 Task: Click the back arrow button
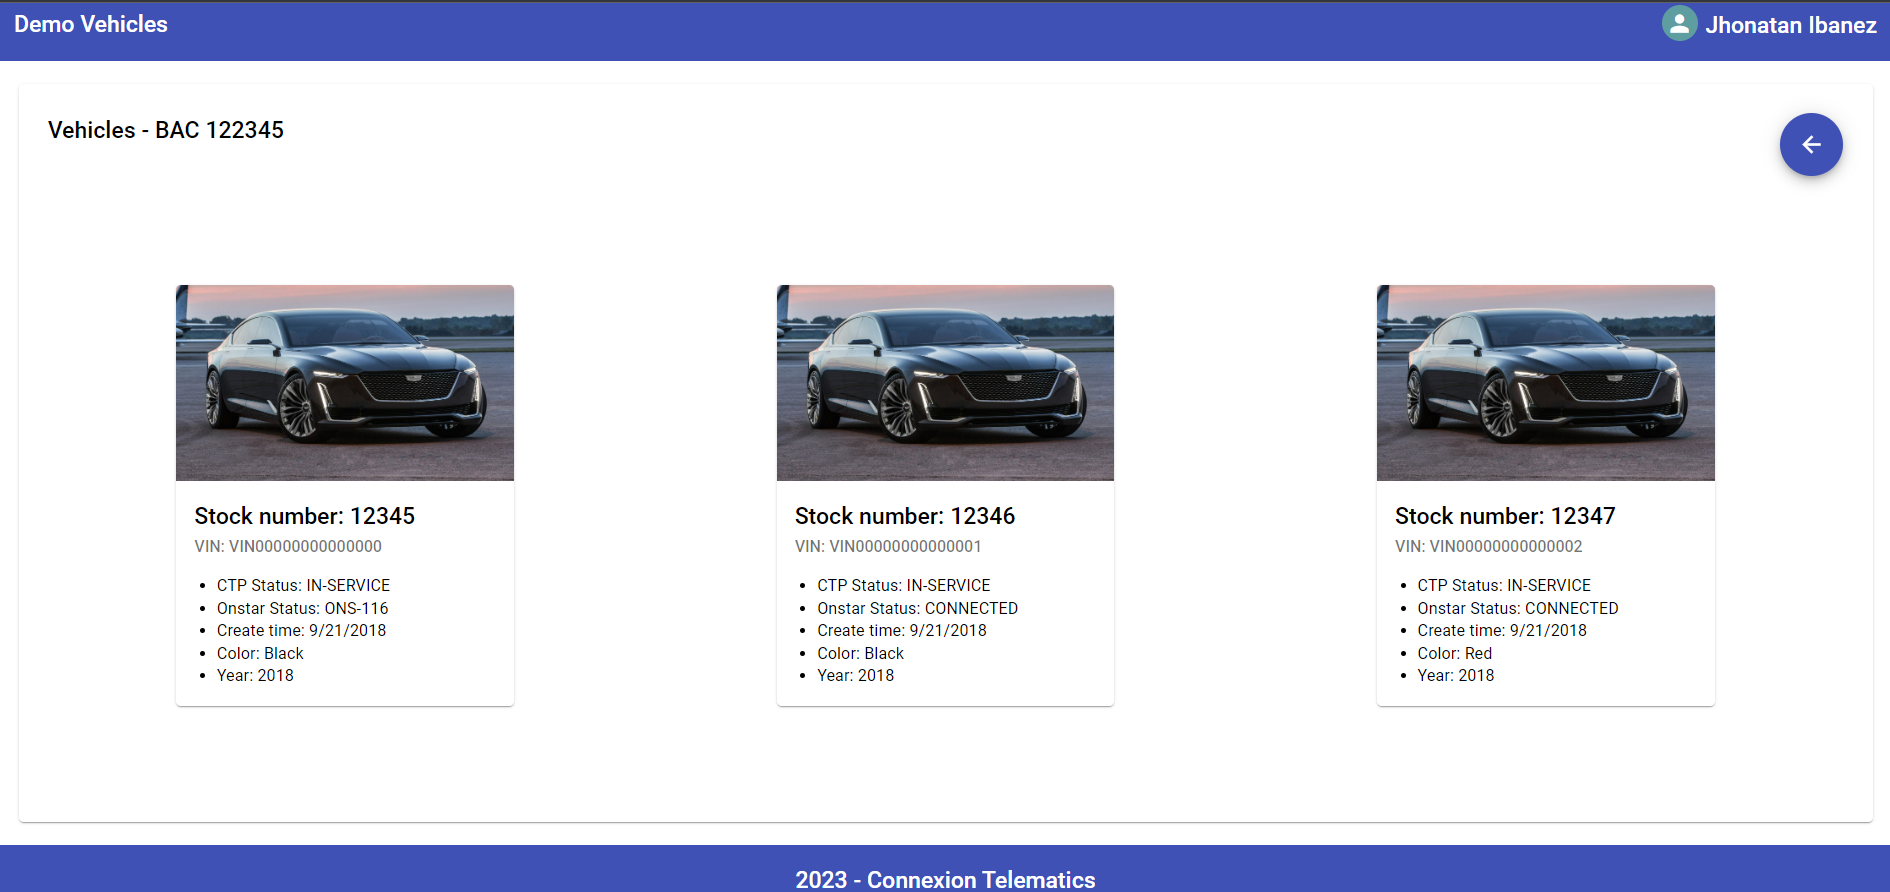click(1811, 145)
